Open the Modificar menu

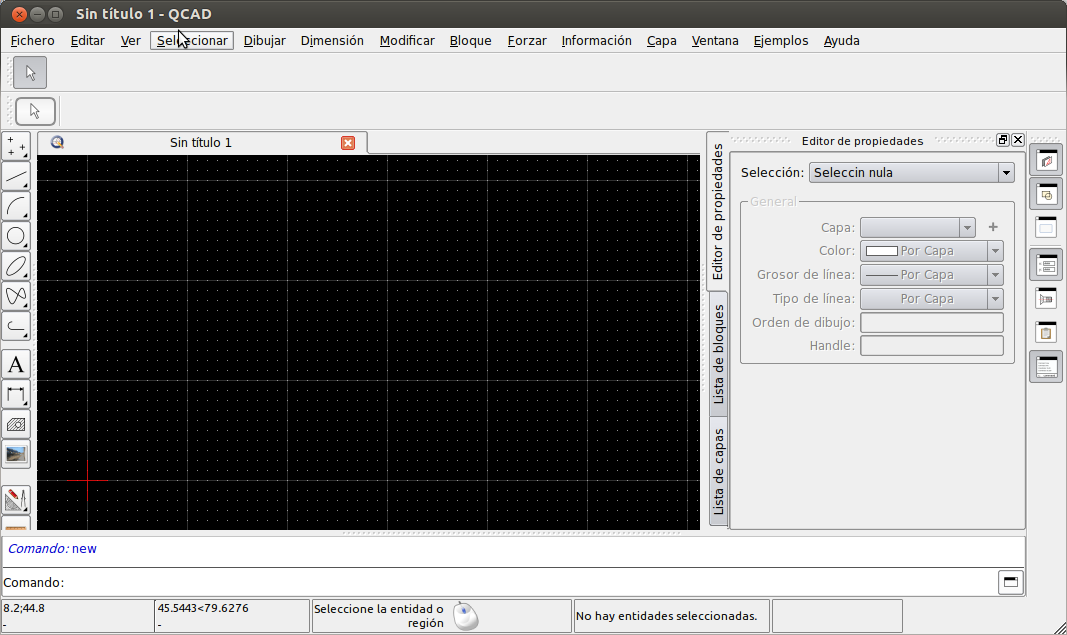point(407,41)
